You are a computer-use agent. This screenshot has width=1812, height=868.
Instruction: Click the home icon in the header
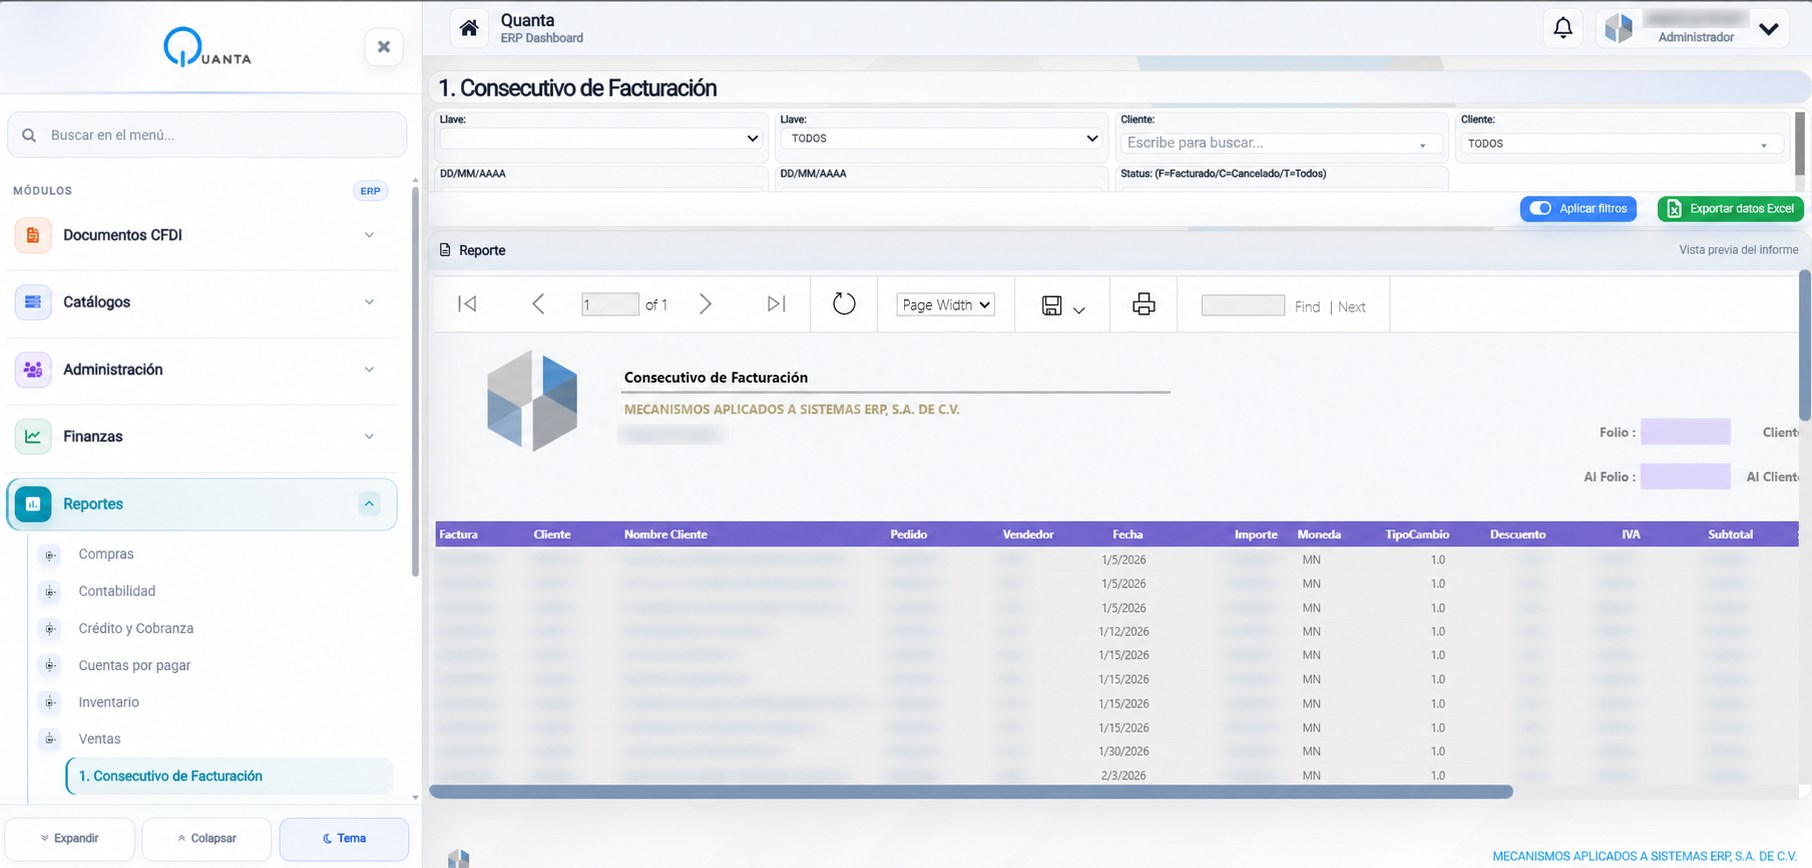[468, 28]
